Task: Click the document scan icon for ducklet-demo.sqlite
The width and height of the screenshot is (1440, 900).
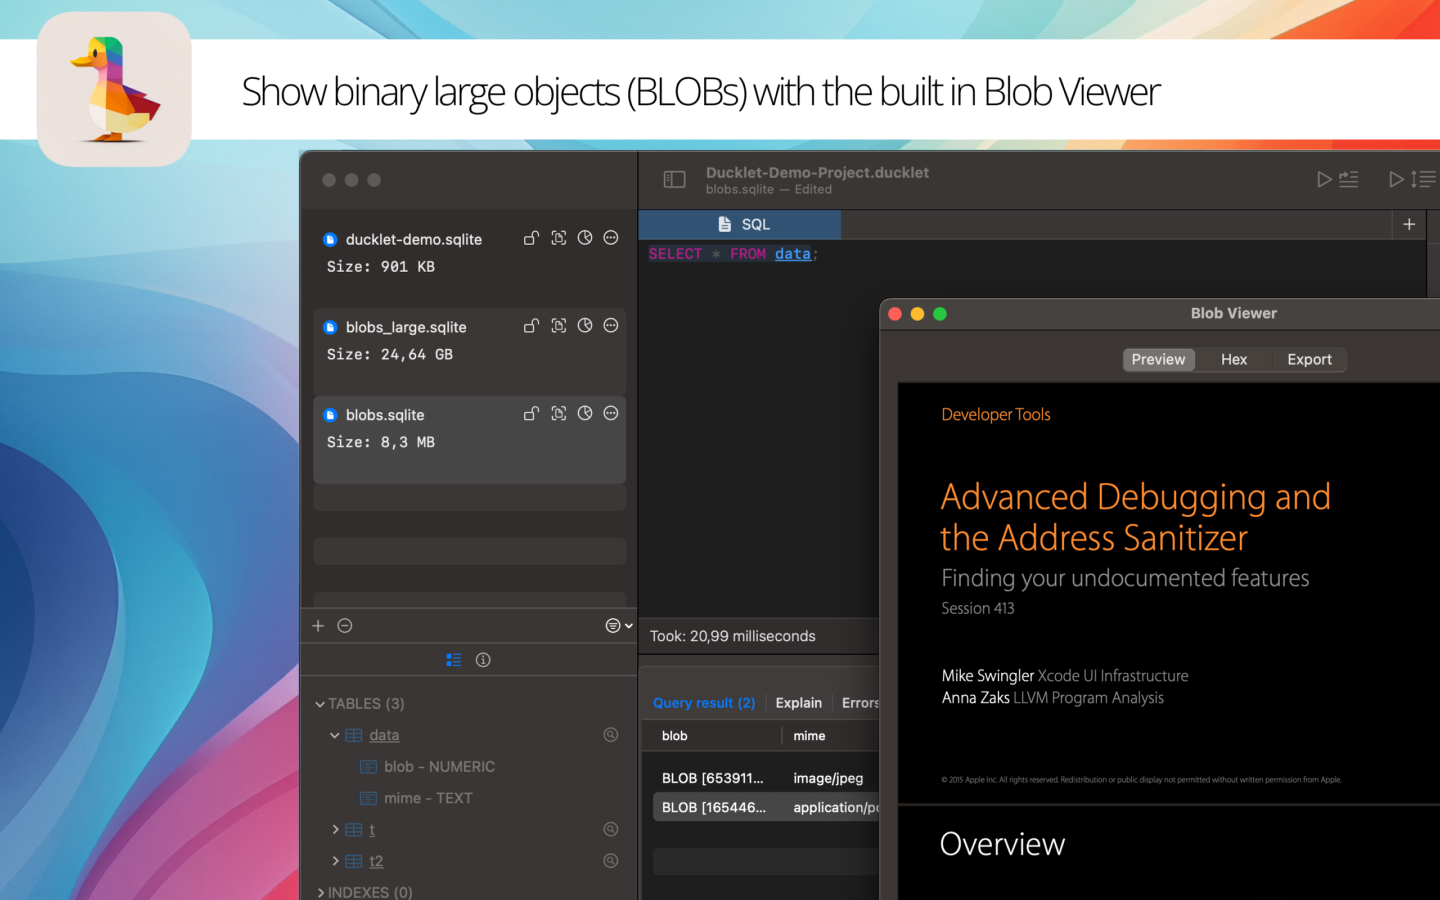Action: tap(559, 238)
